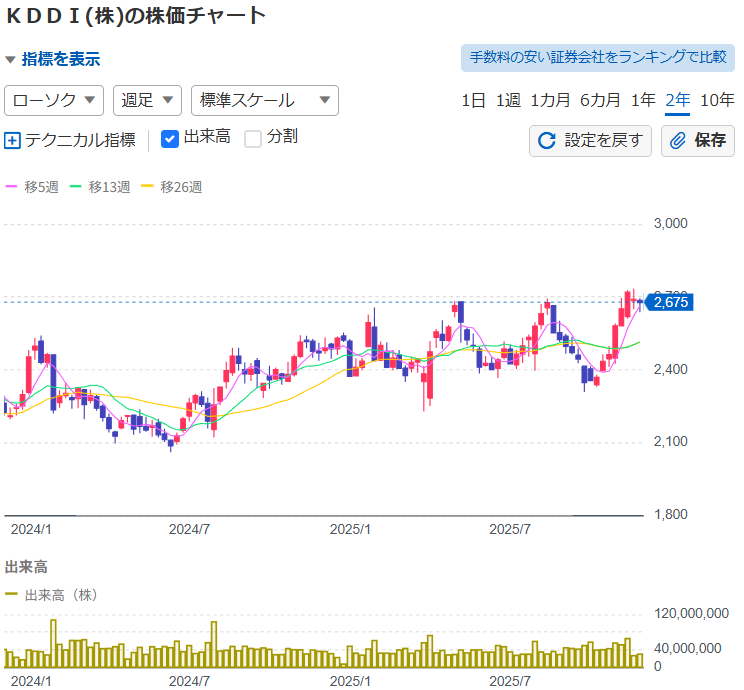Click the paperclip icon in 保存 button

(678, 140)
